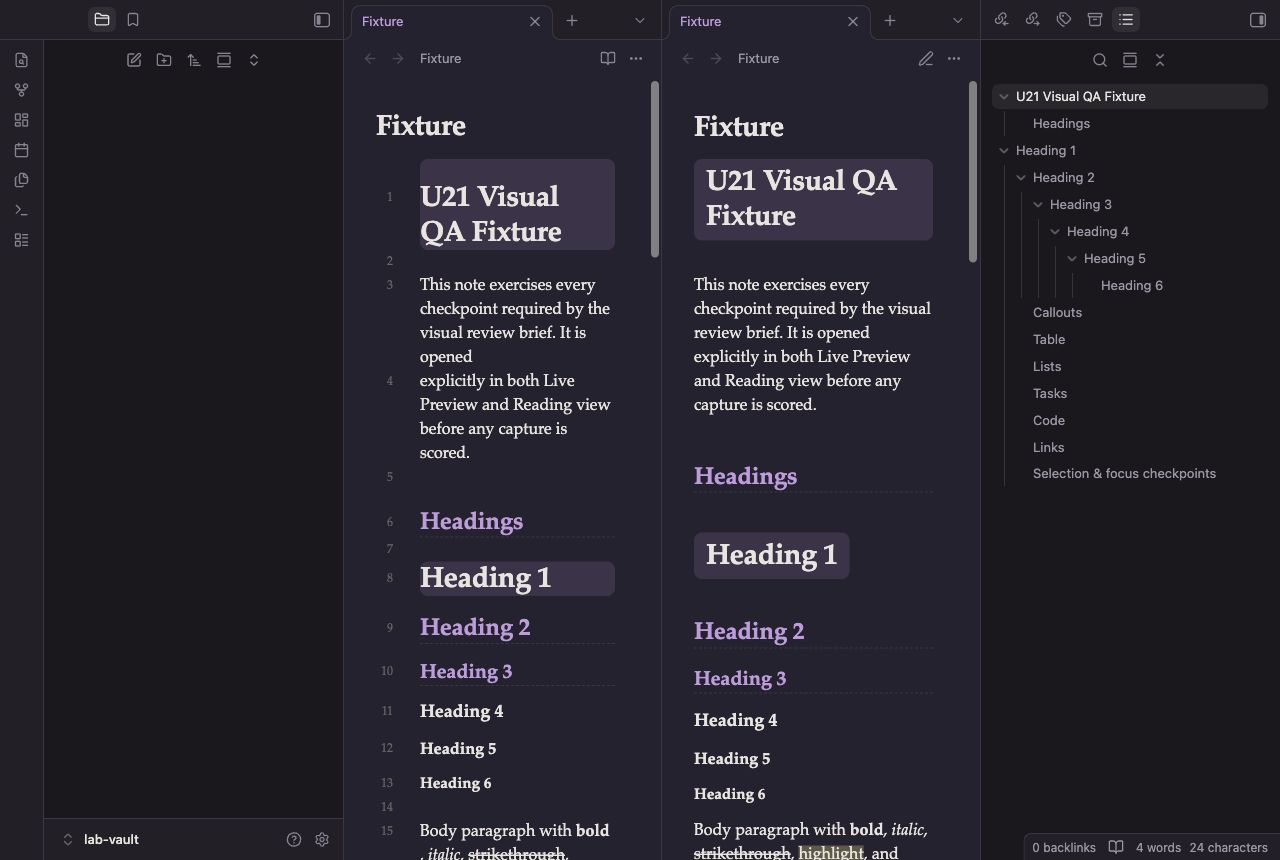Image resolution: width=1280 pixels, height=860 pixels.
Task: Create a new folder in explorer
Action: click(164, 60)
